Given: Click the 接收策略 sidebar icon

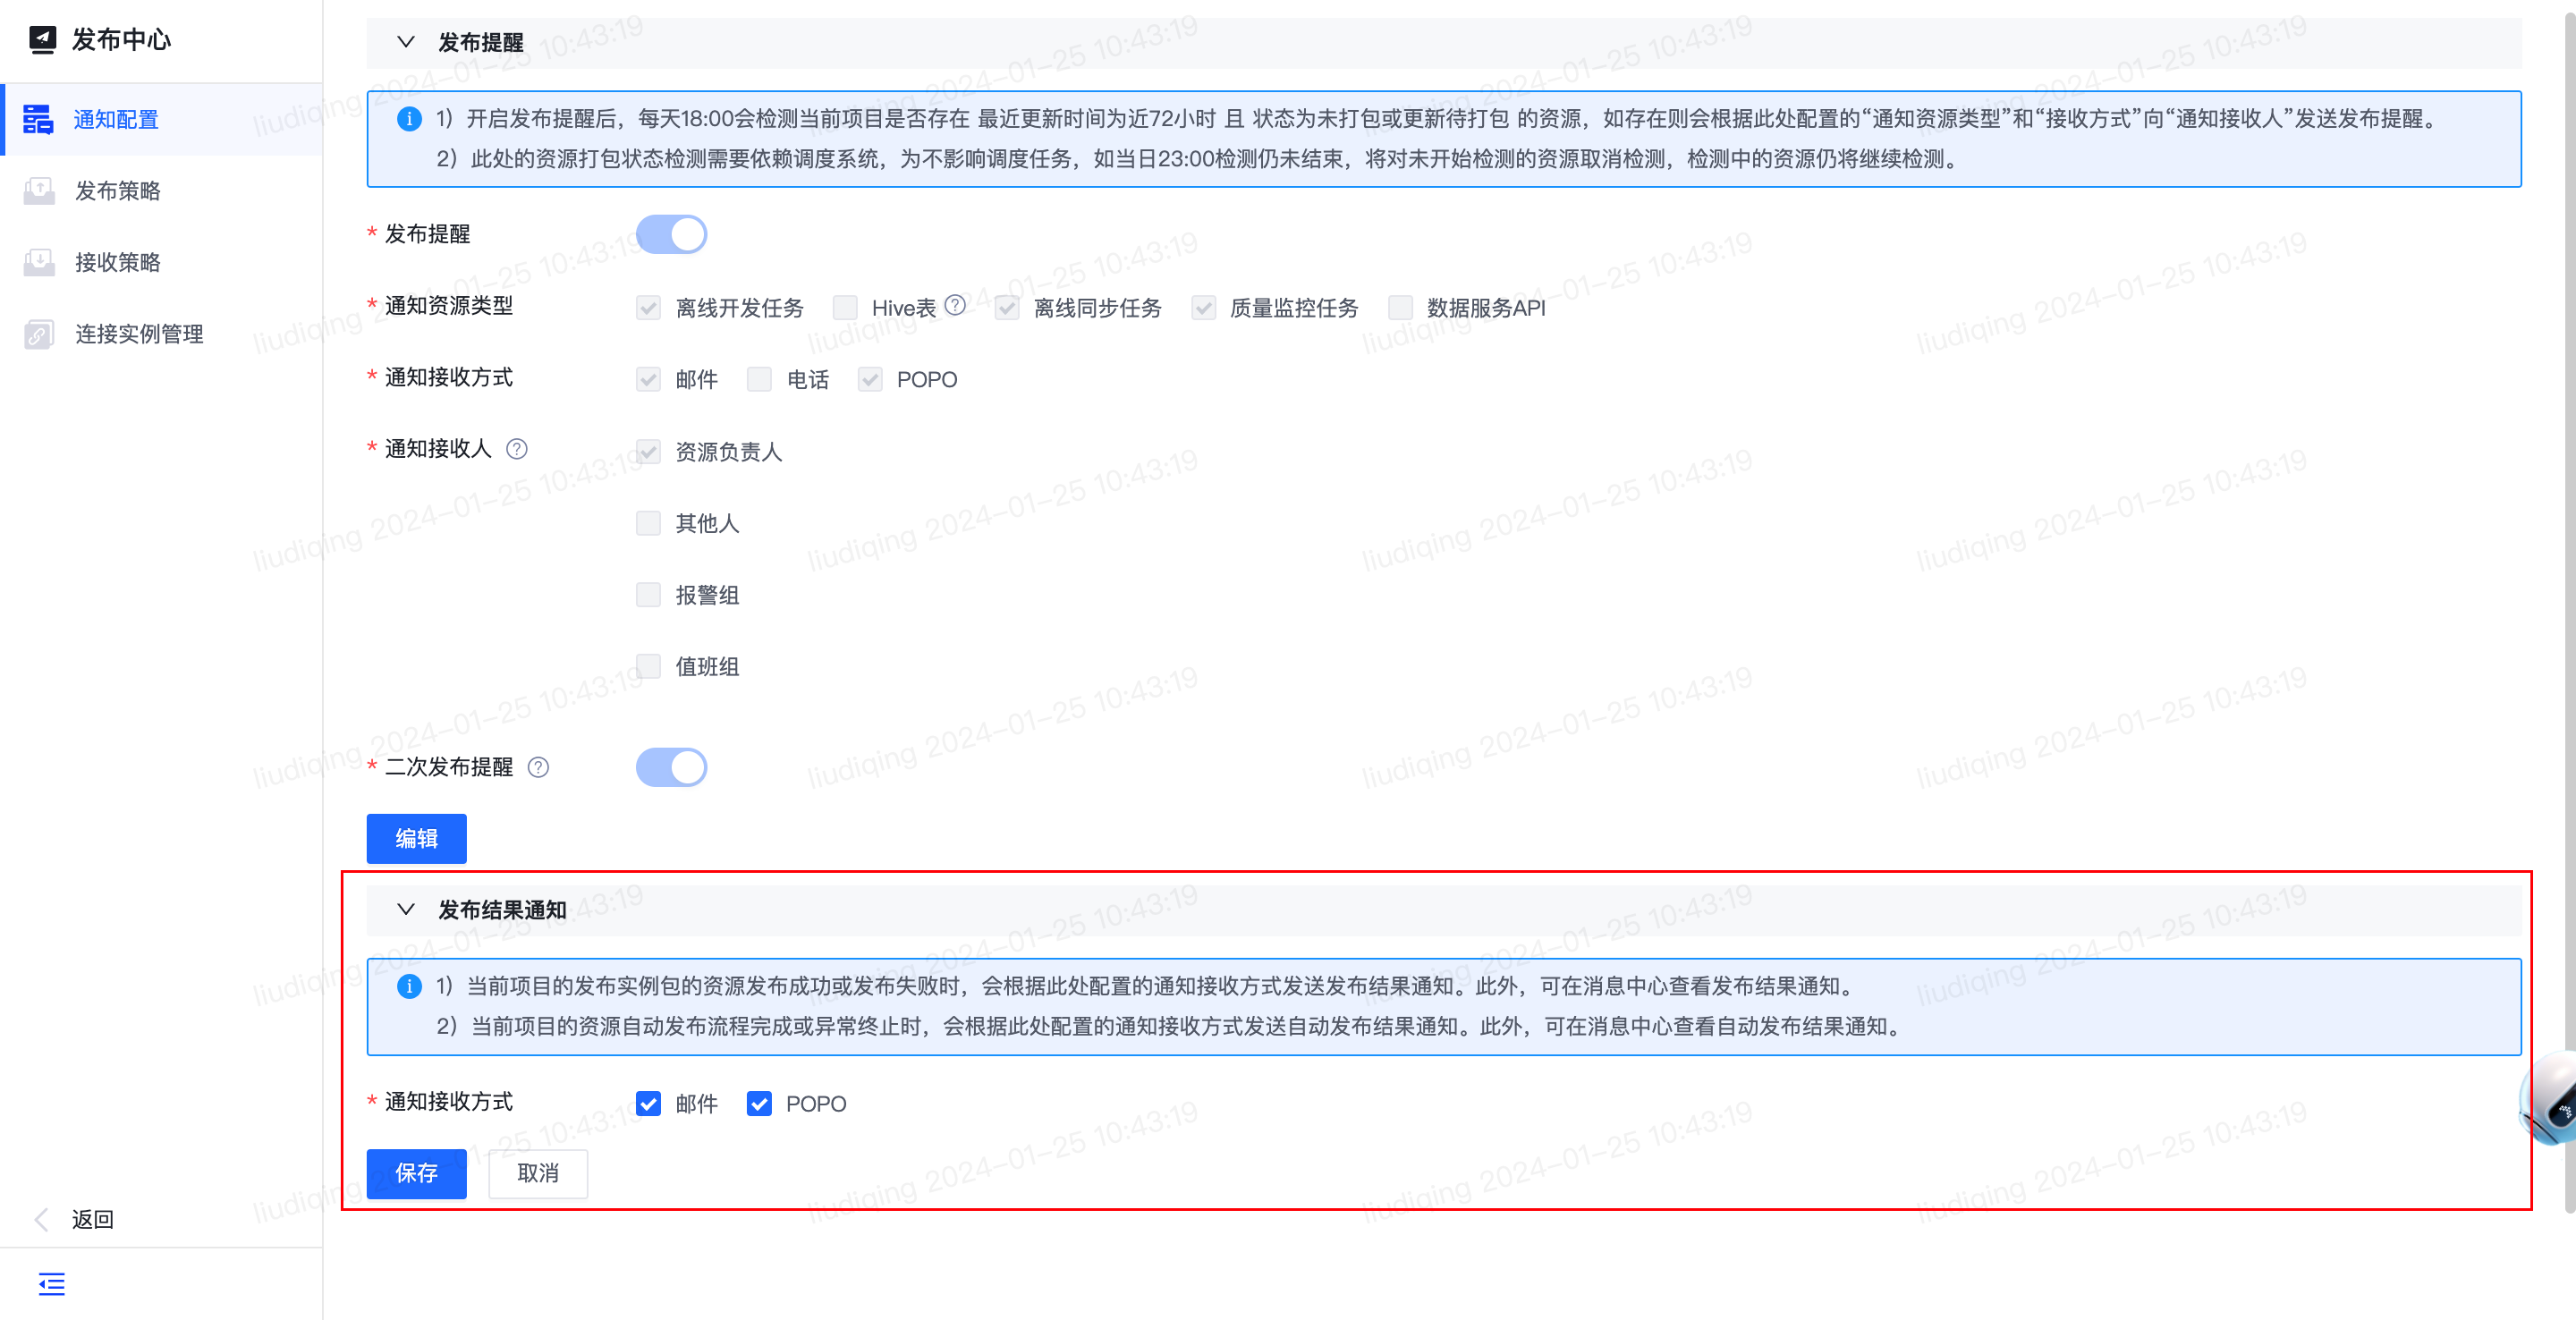Looking at the screenshot, I should pos(39,262).
